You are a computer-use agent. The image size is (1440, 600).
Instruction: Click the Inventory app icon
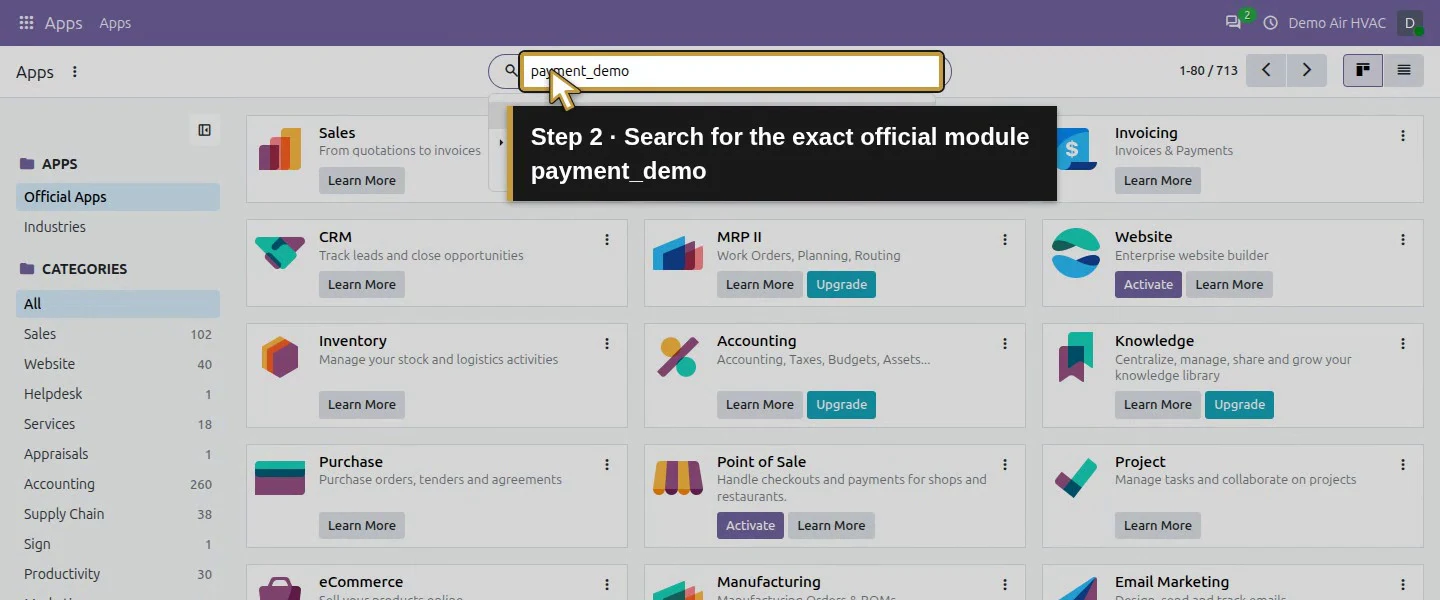[280, 357]
